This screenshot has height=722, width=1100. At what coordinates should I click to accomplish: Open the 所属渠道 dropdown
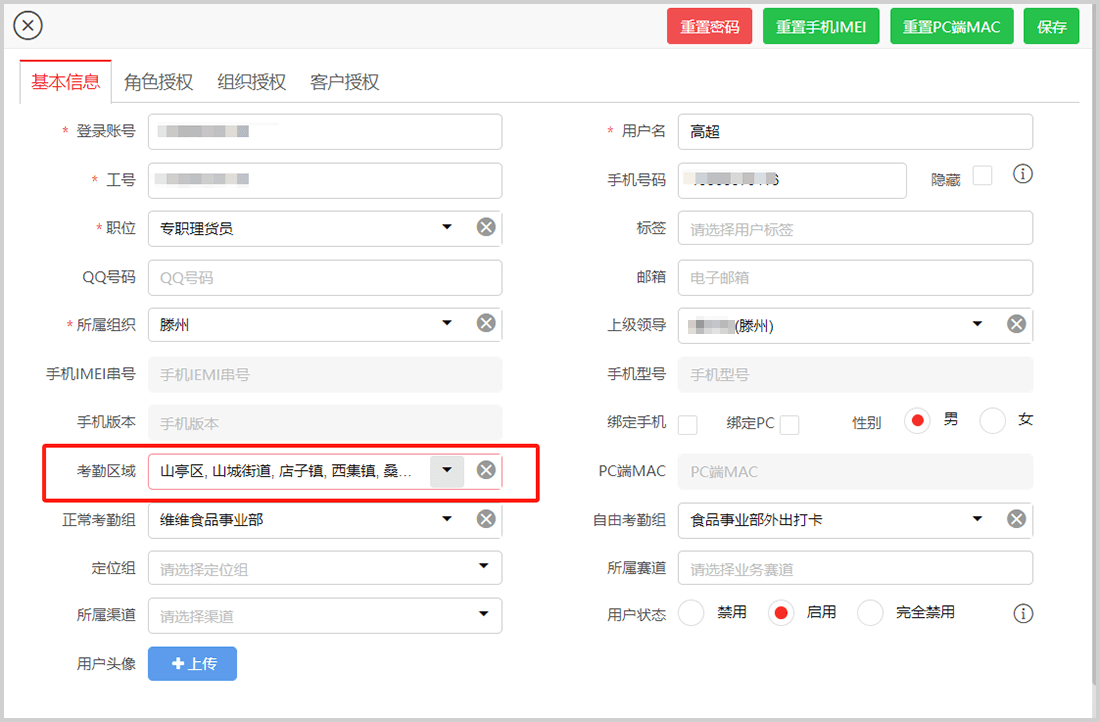click(x=484, y=614)
